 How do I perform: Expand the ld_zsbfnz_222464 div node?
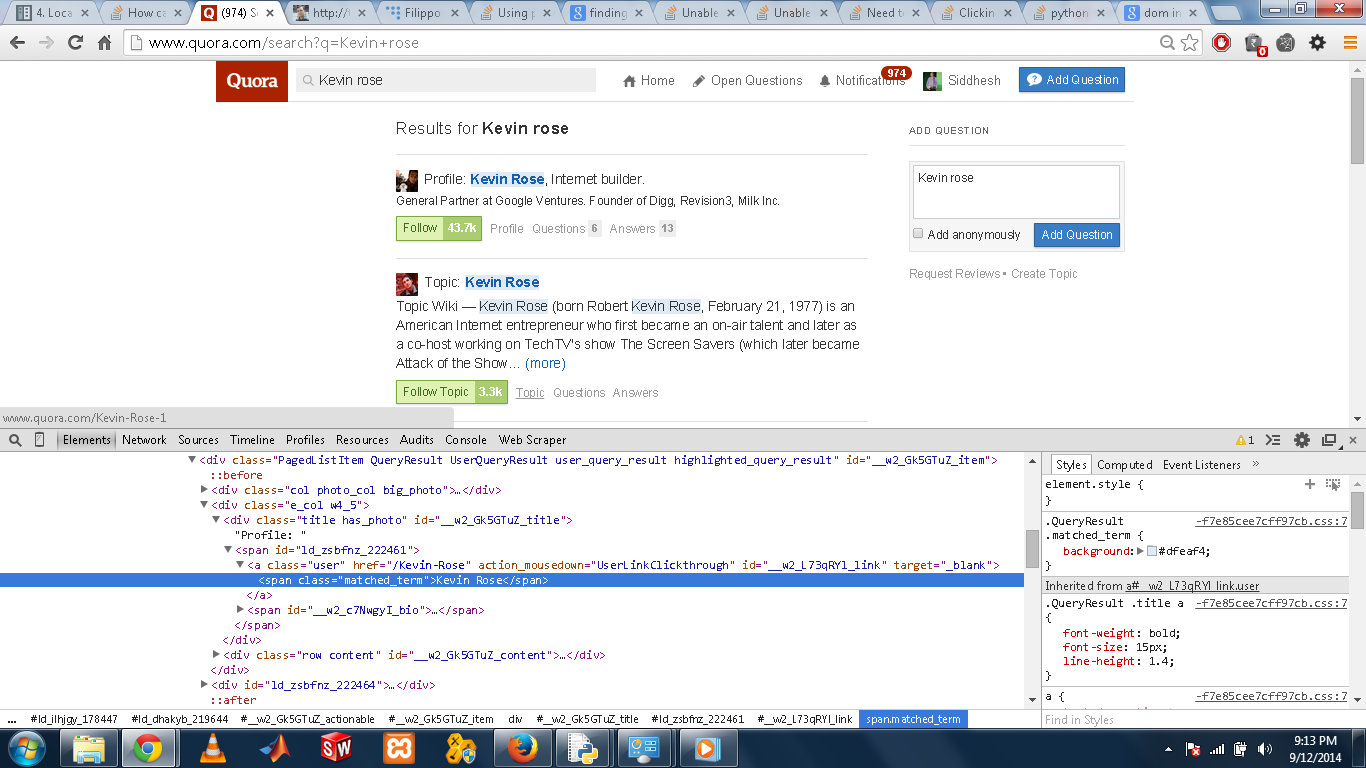(205, 685)
